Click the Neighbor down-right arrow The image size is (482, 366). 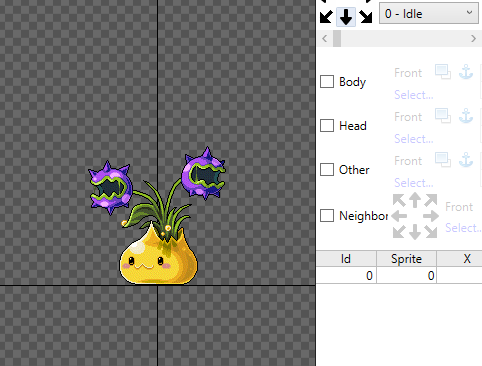[x=431, y=232]
